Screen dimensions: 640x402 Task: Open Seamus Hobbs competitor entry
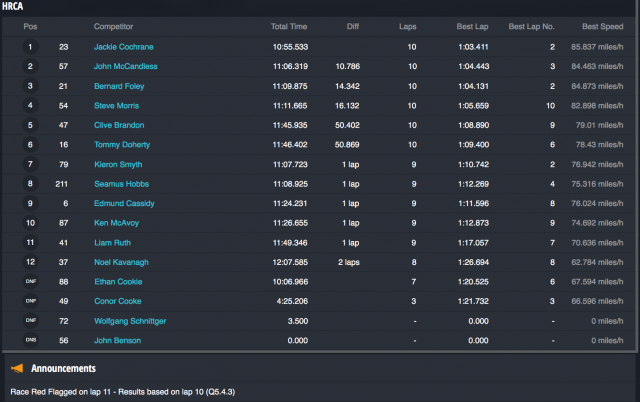coord(120,184)
